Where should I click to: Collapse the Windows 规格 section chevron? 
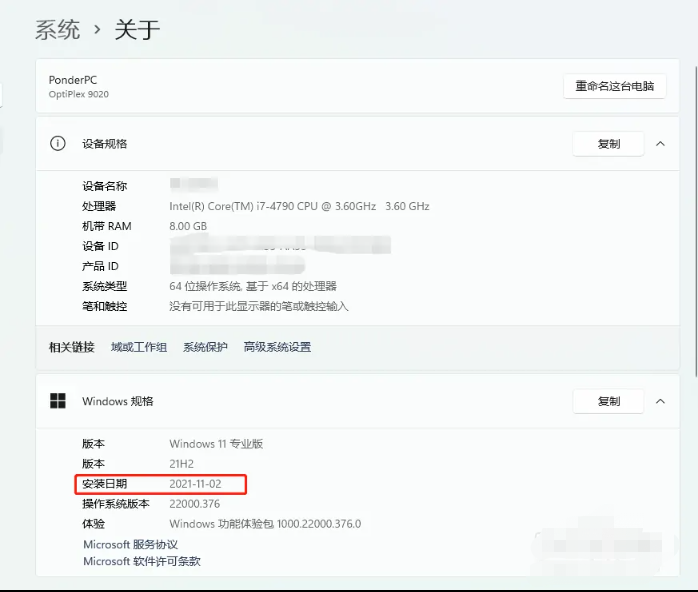[661, 401]
